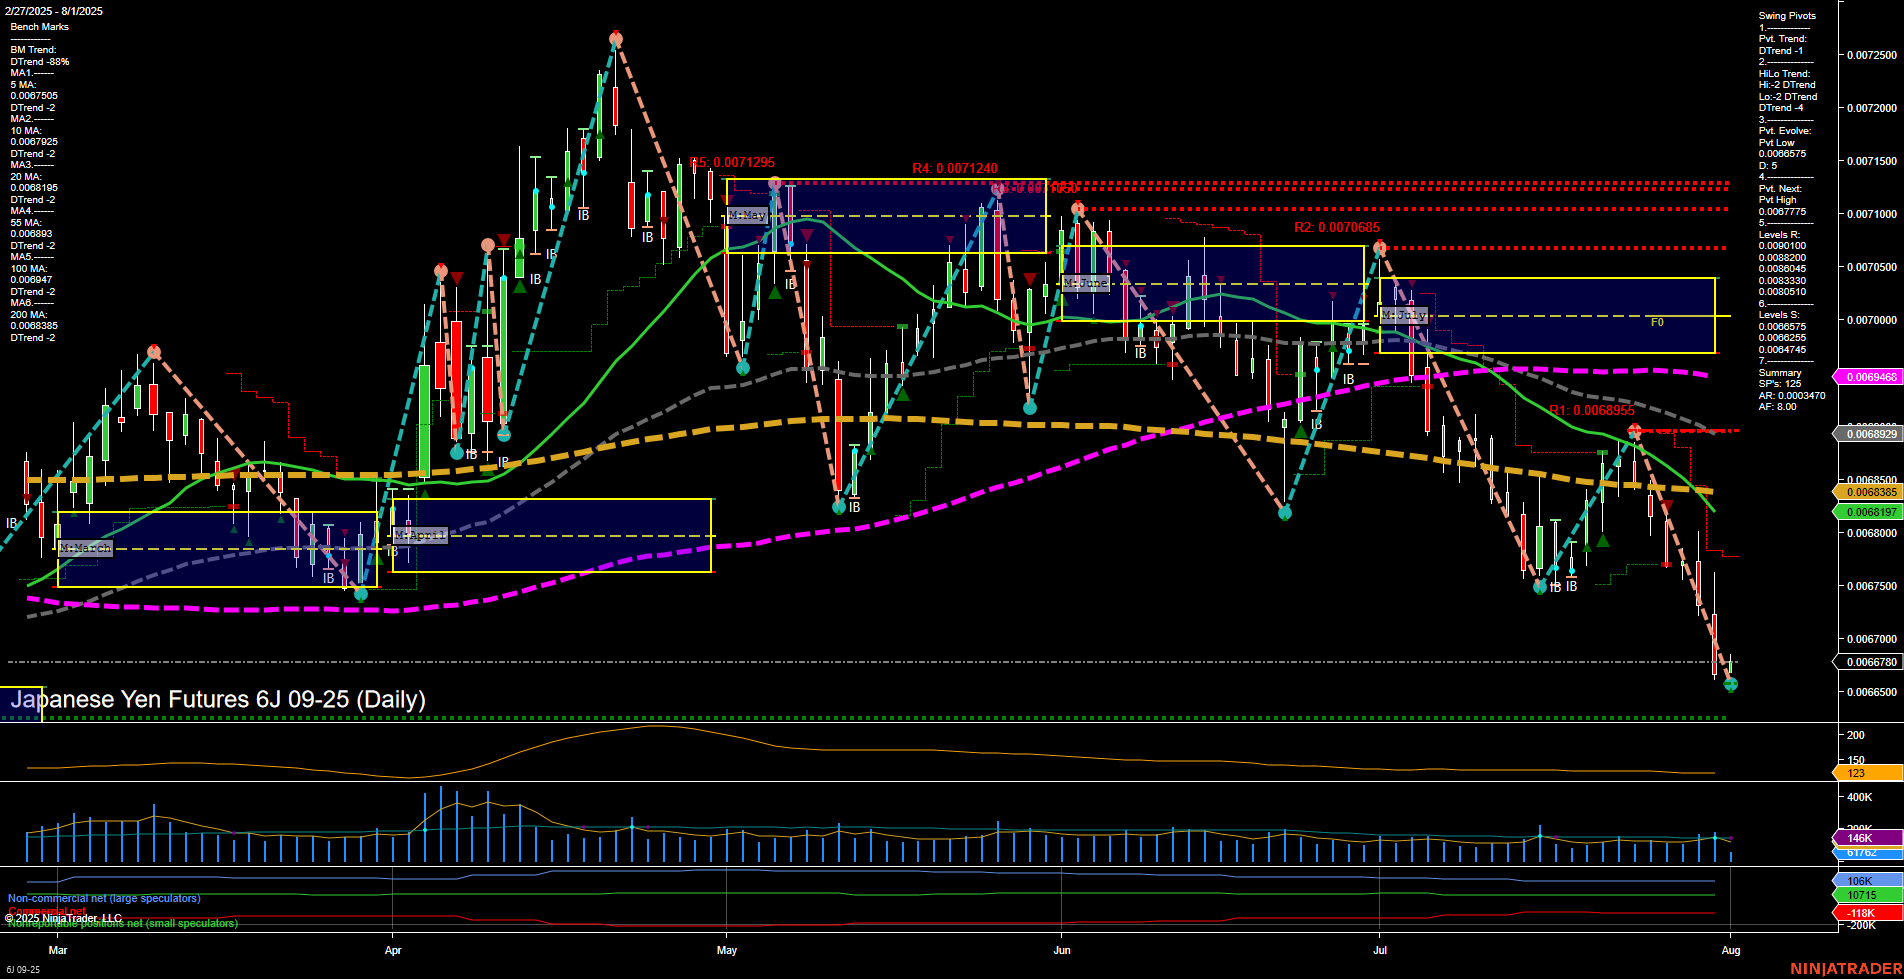
Task: Click 'Nonreportable positions net (small speculators)' legend
Action: (123, 924)
